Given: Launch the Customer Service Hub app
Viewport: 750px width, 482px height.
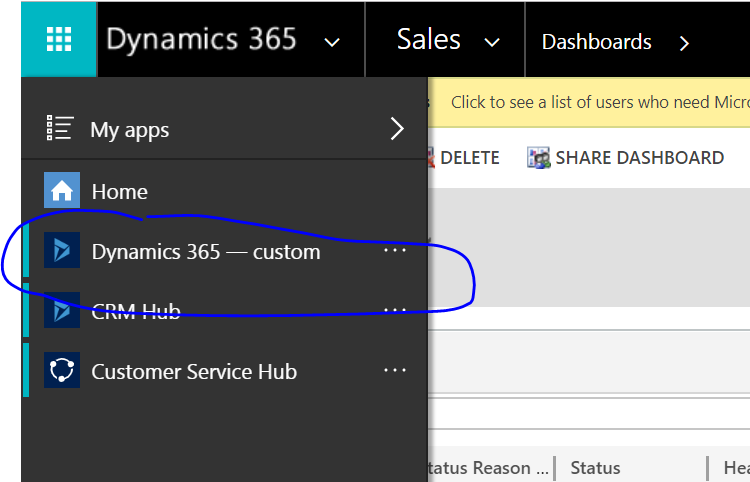Looking at the screenshot, I should tap(194, 372).
